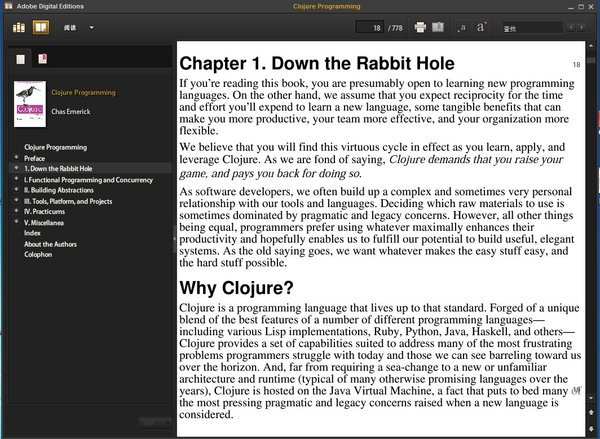Image resolution: width=600 pixels, height=439 pixels.
Task: Expand 'III. Tools, Platform, and Projects' node
Action: tap(16, 200)
